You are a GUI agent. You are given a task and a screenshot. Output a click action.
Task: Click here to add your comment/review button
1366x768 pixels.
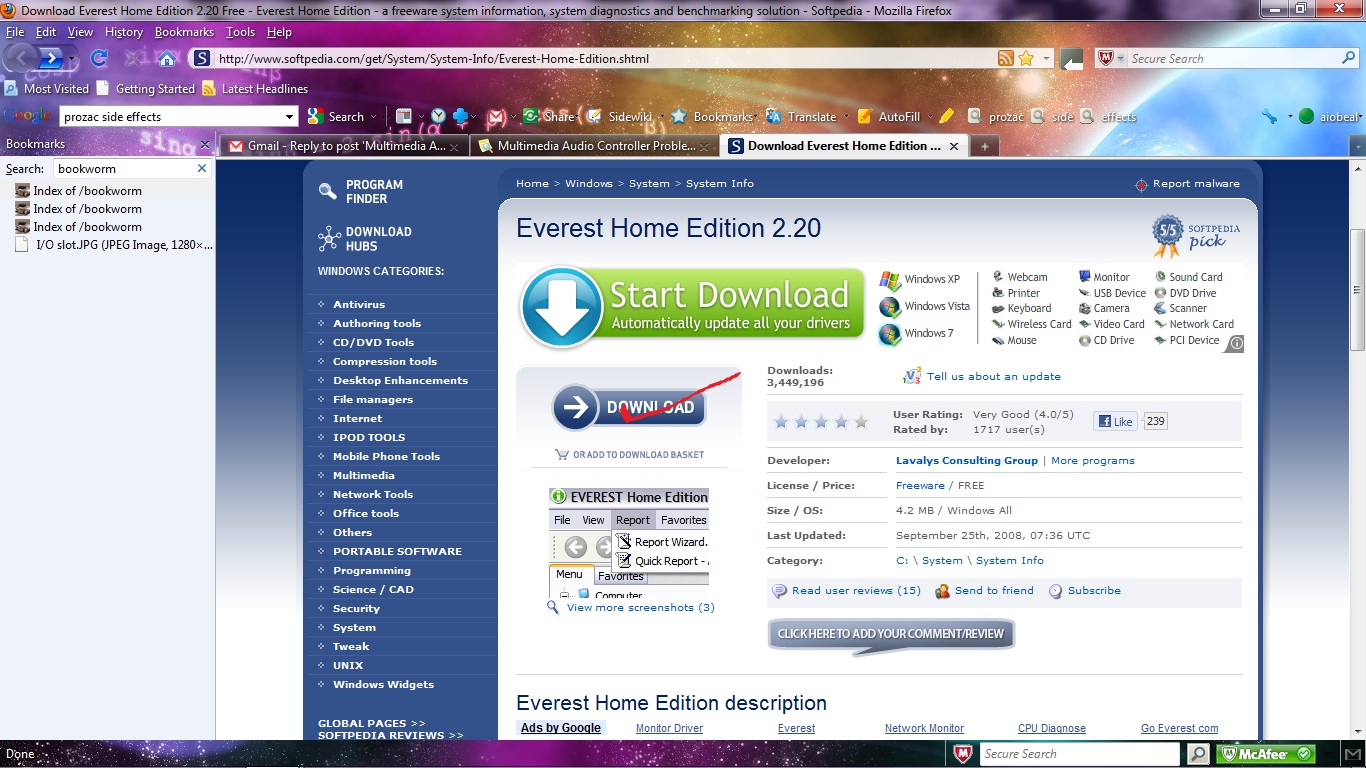pyautogui.click(x=890, y=634)
